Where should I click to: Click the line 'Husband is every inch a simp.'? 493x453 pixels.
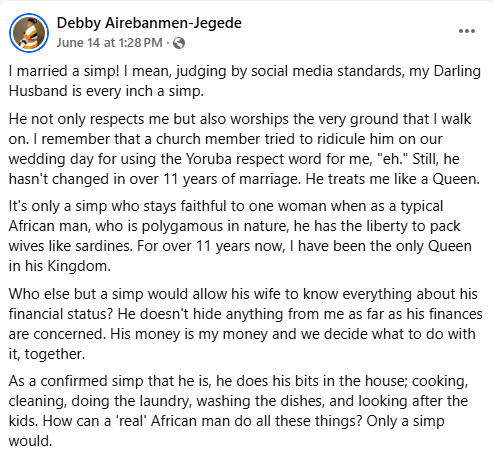coord(106,91)
